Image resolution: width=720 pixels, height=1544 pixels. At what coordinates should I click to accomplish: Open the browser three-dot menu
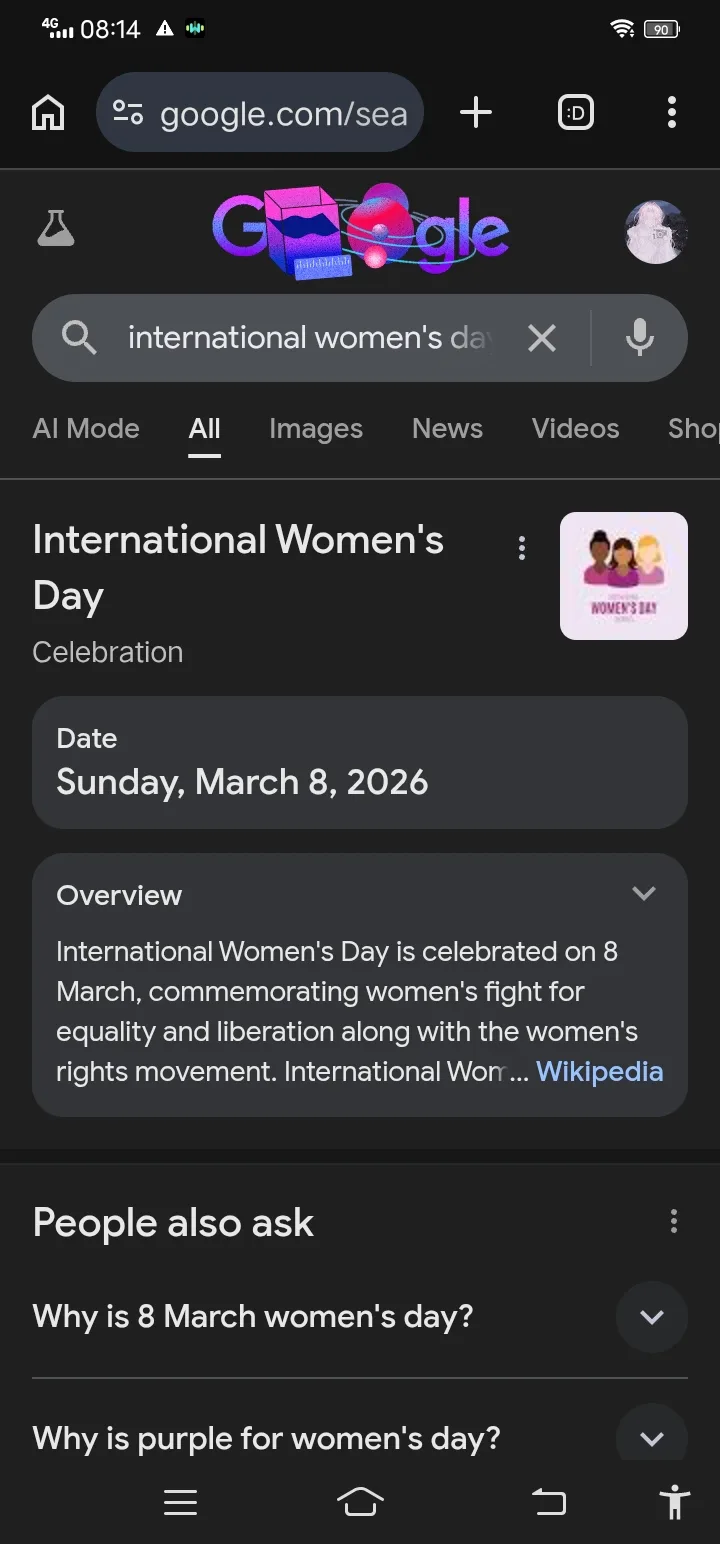click(671, 113)
